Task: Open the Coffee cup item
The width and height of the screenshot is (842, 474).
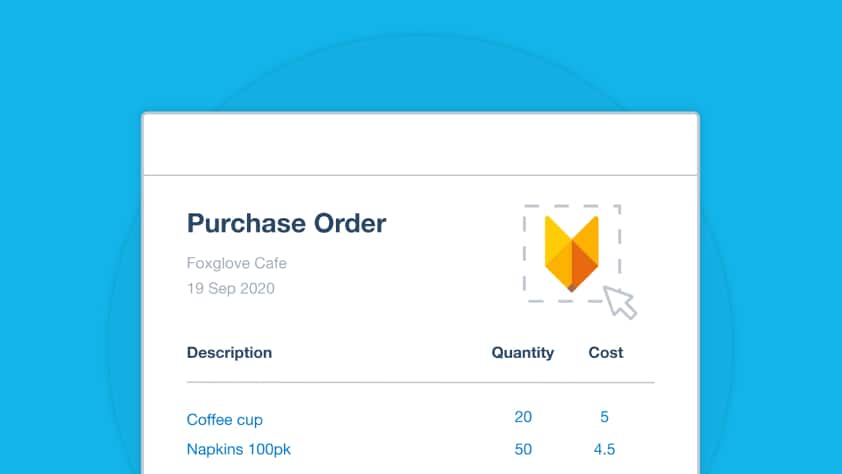Action: [224, 420]
